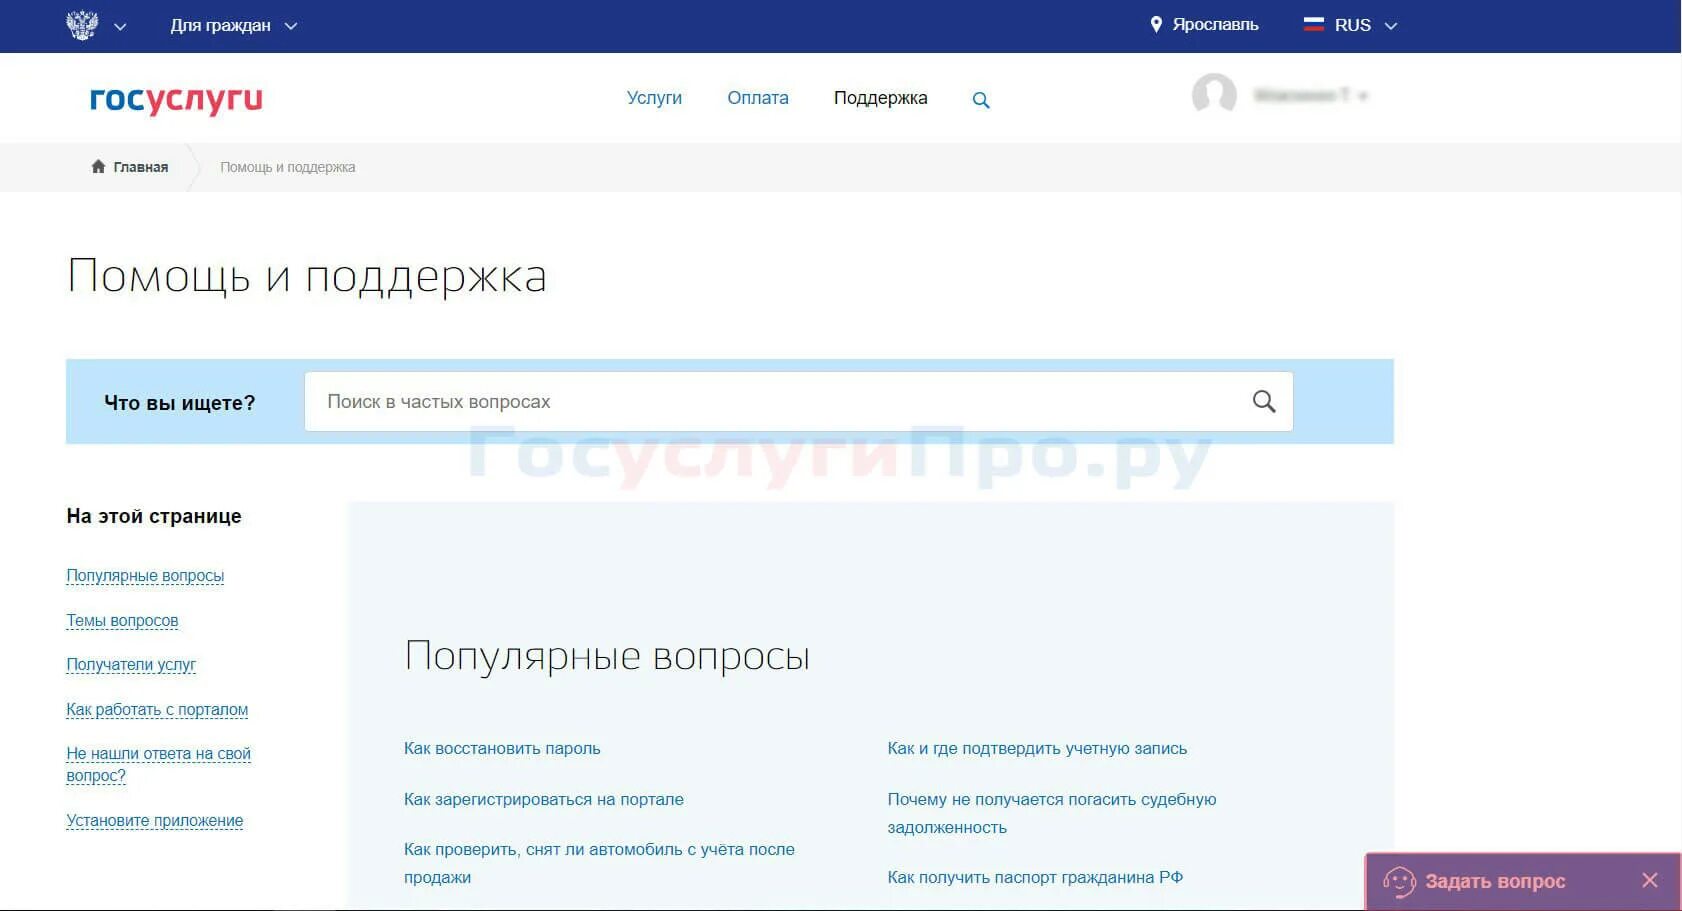Open 'Установите приложение' sidebar link
Image resolution: width=1682 pixels, height=911 pixels.
point(155,821)
